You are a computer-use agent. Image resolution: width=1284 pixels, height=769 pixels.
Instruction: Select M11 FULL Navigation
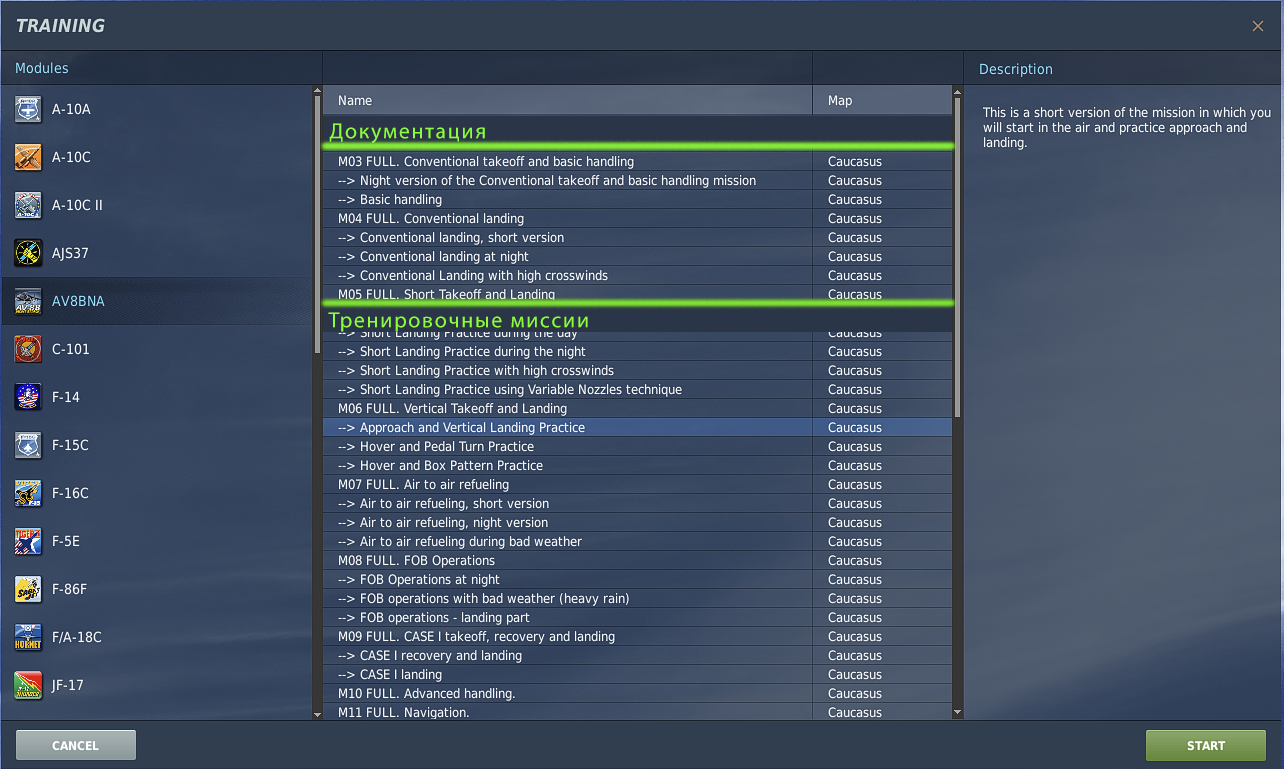[x=638, y=711]
